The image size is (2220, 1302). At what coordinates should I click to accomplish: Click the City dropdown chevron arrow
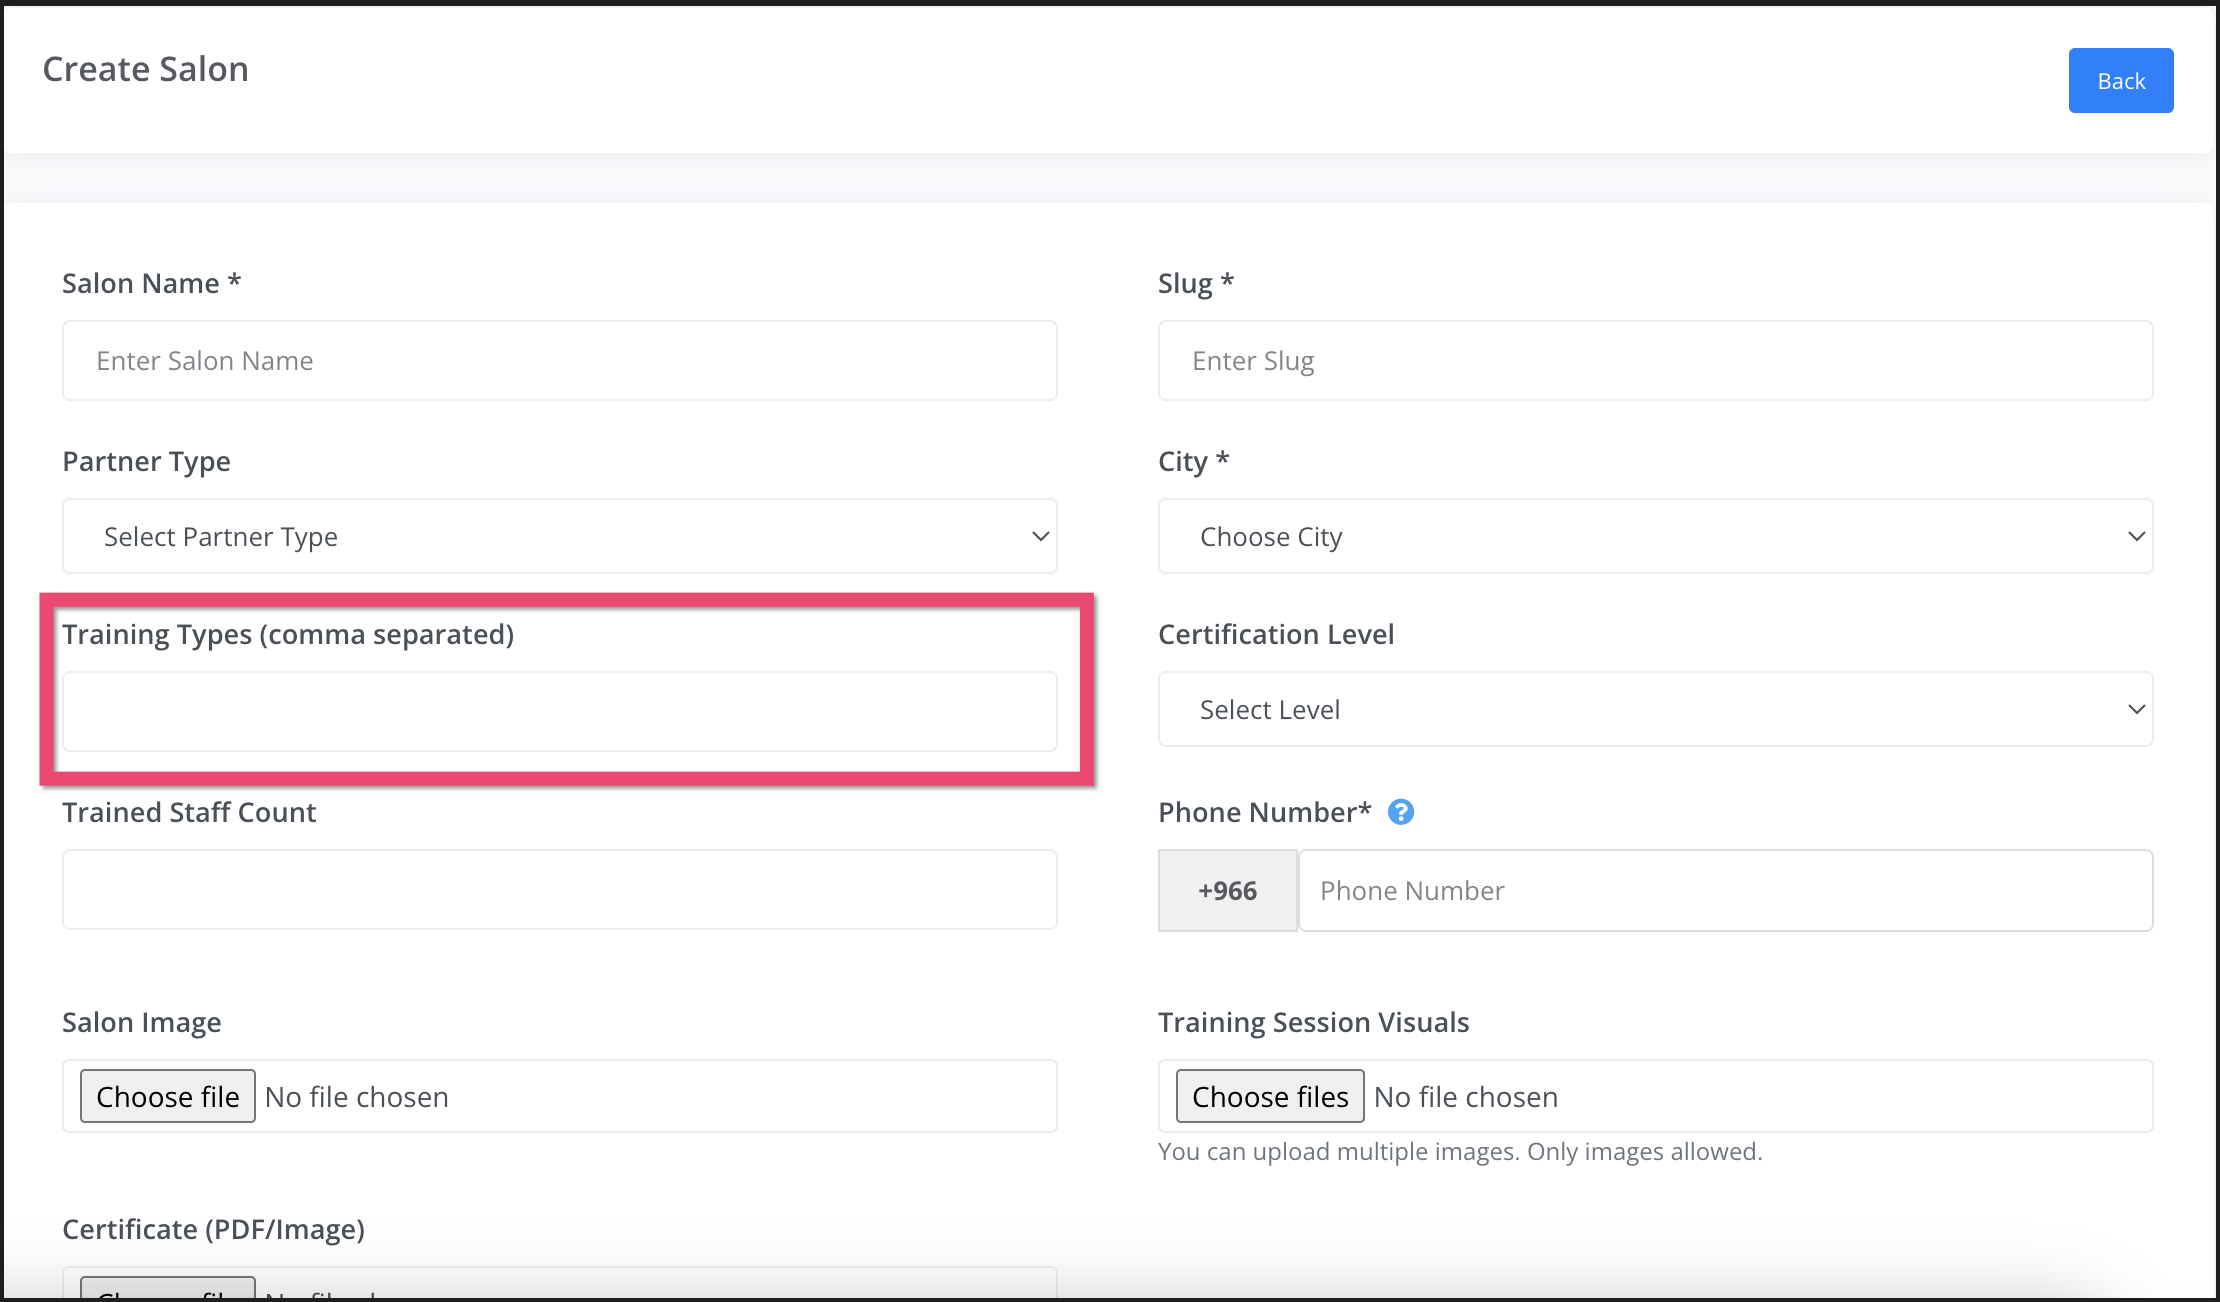2136,537
